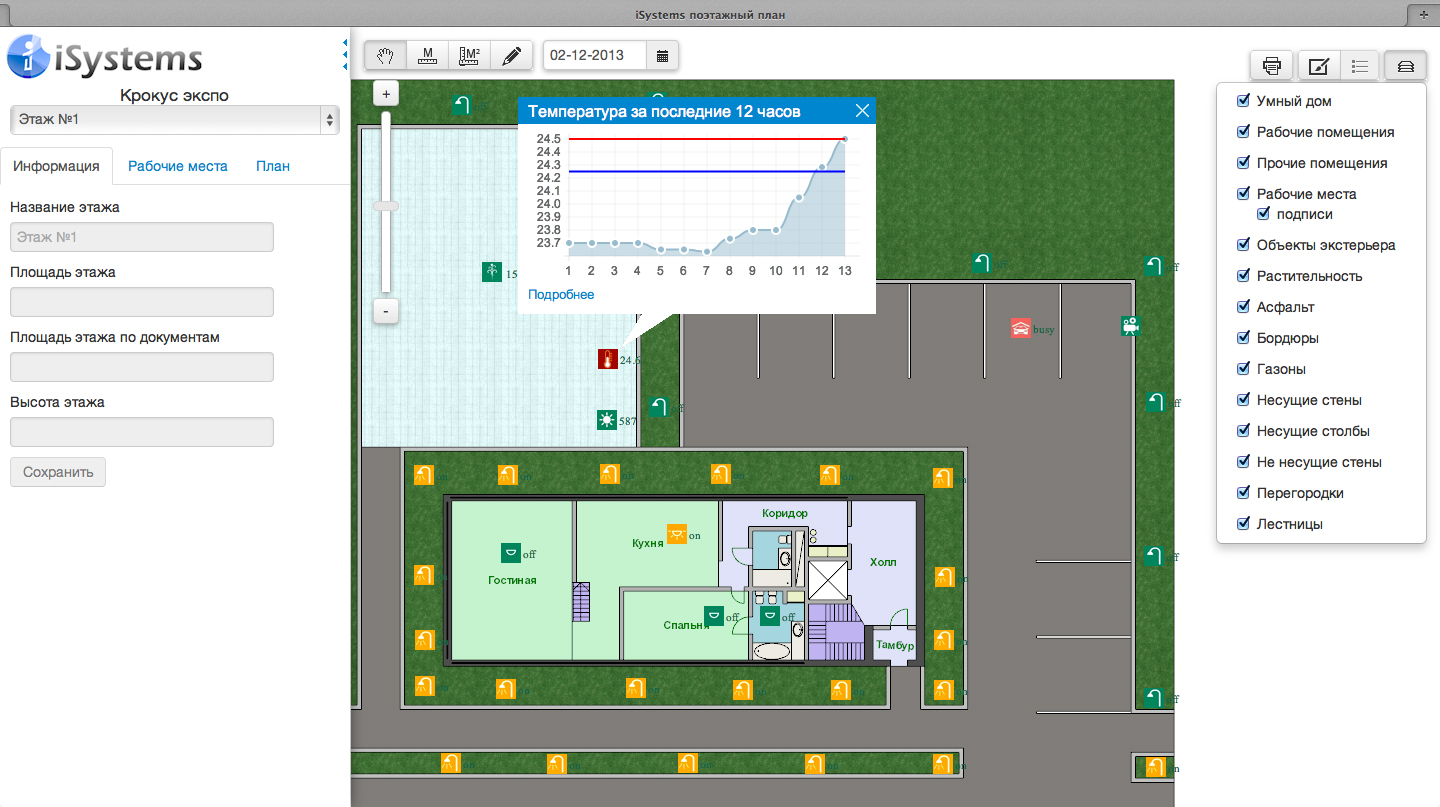Switch to the Рабочие места tab

(x=178, y=166)
